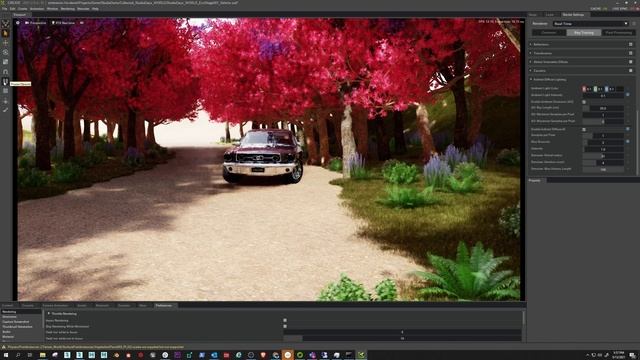Click the warning icon in status bar
This screenshot has width=640, height=360.
click(x=4, y=347)
